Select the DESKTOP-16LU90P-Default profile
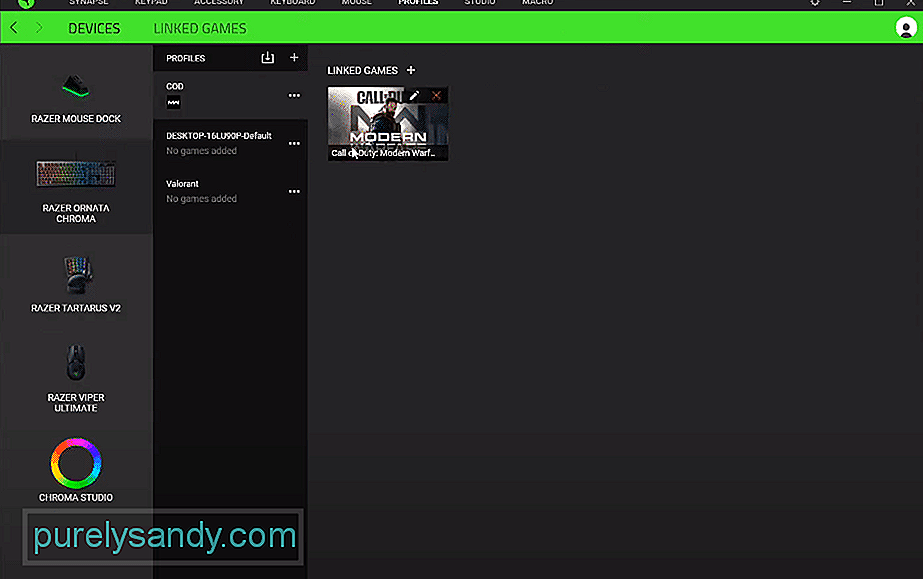 [x=230, y=143]
